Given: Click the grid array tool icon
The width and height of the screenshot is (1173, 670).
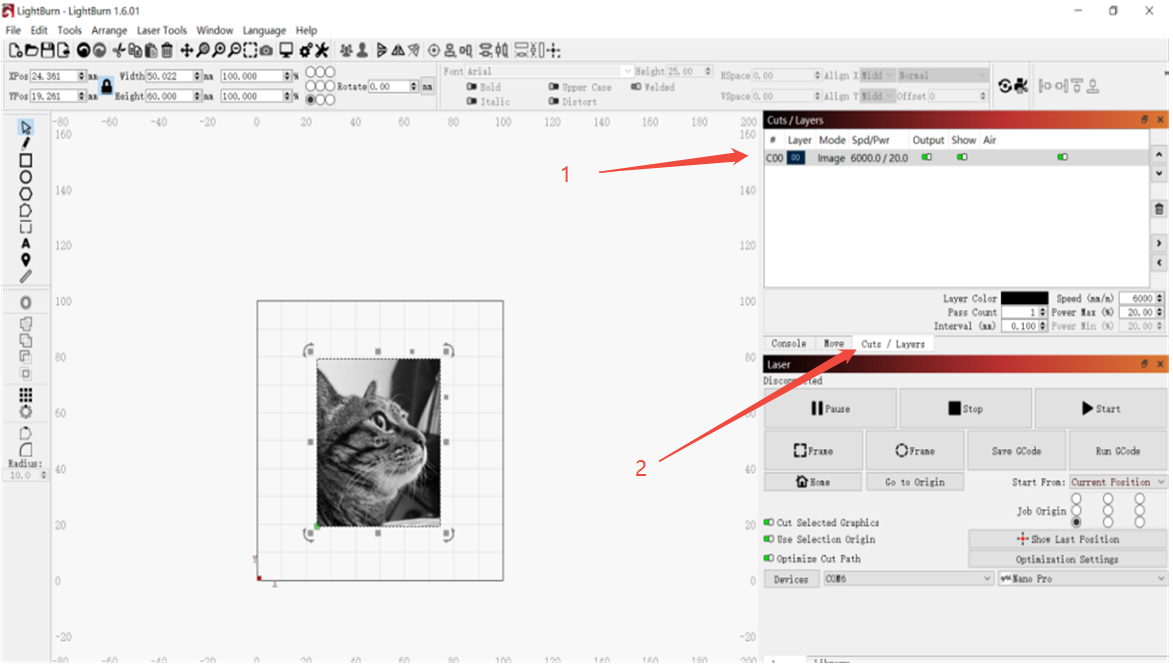Looking at the screenshot, I should (x=26, y=395).
